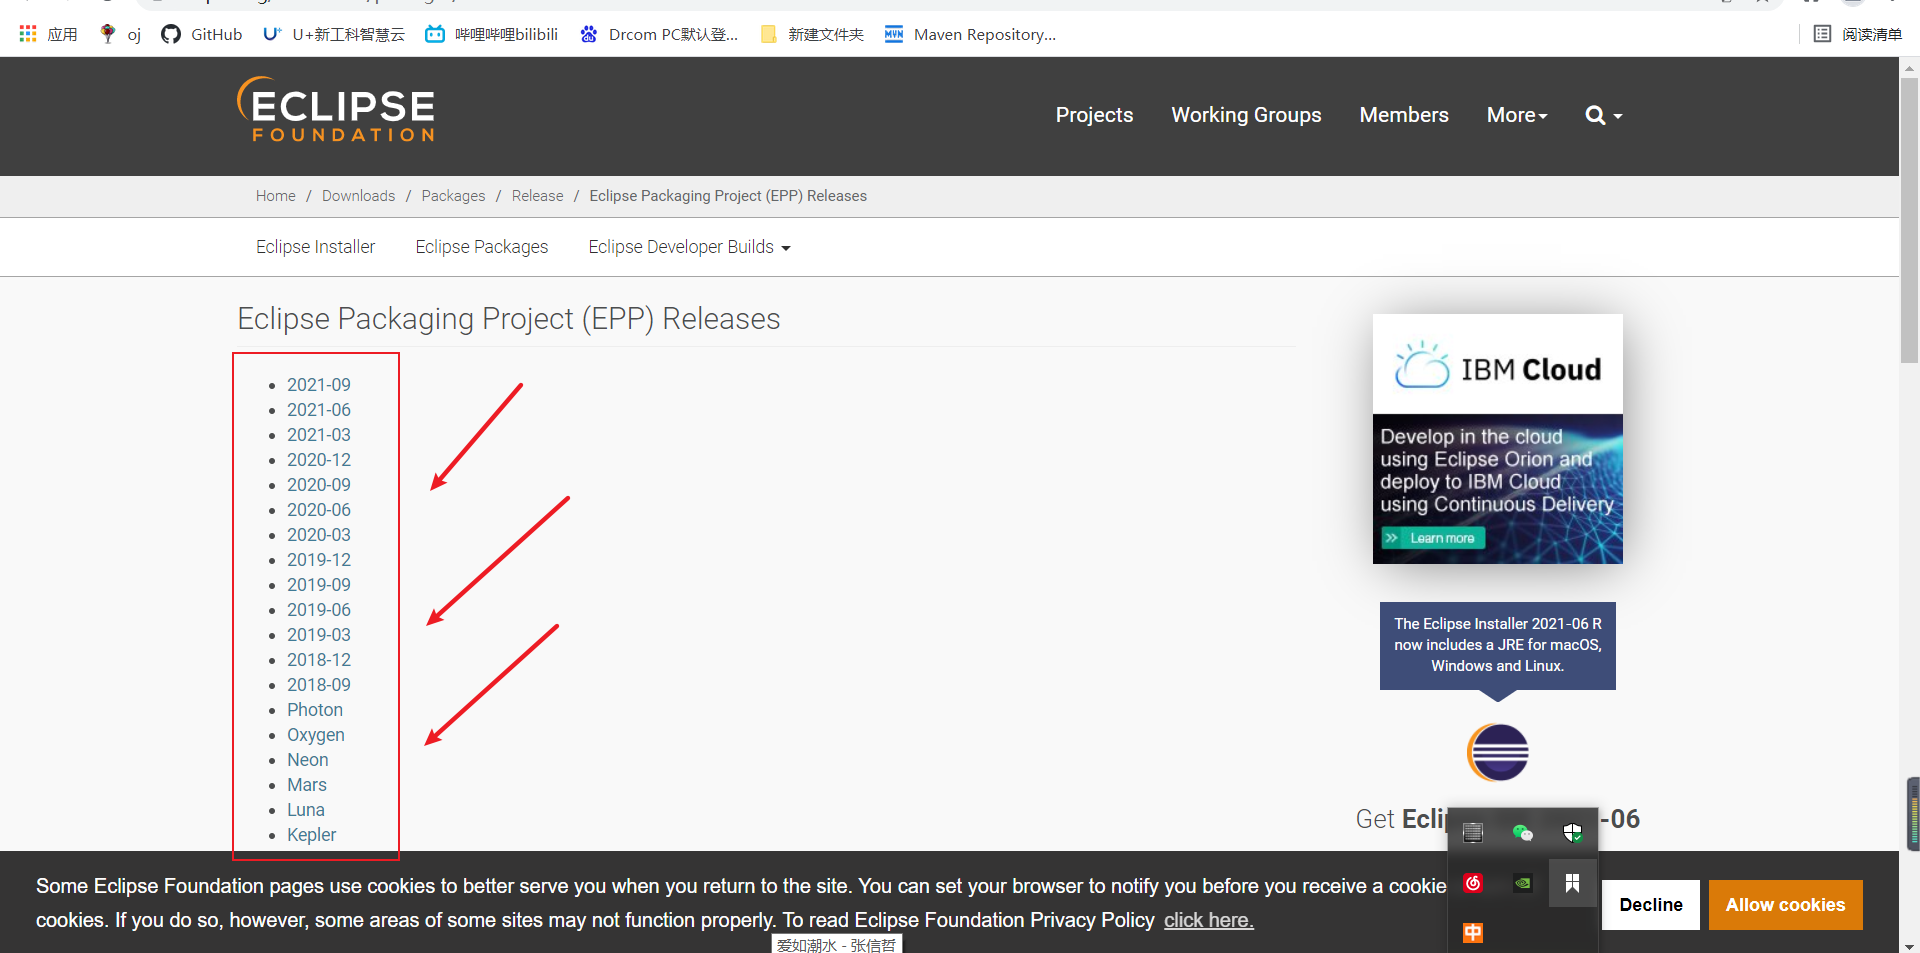
Task: Click the Allow cookies button
Action: pyautogui.click(x=1785, y=905)
